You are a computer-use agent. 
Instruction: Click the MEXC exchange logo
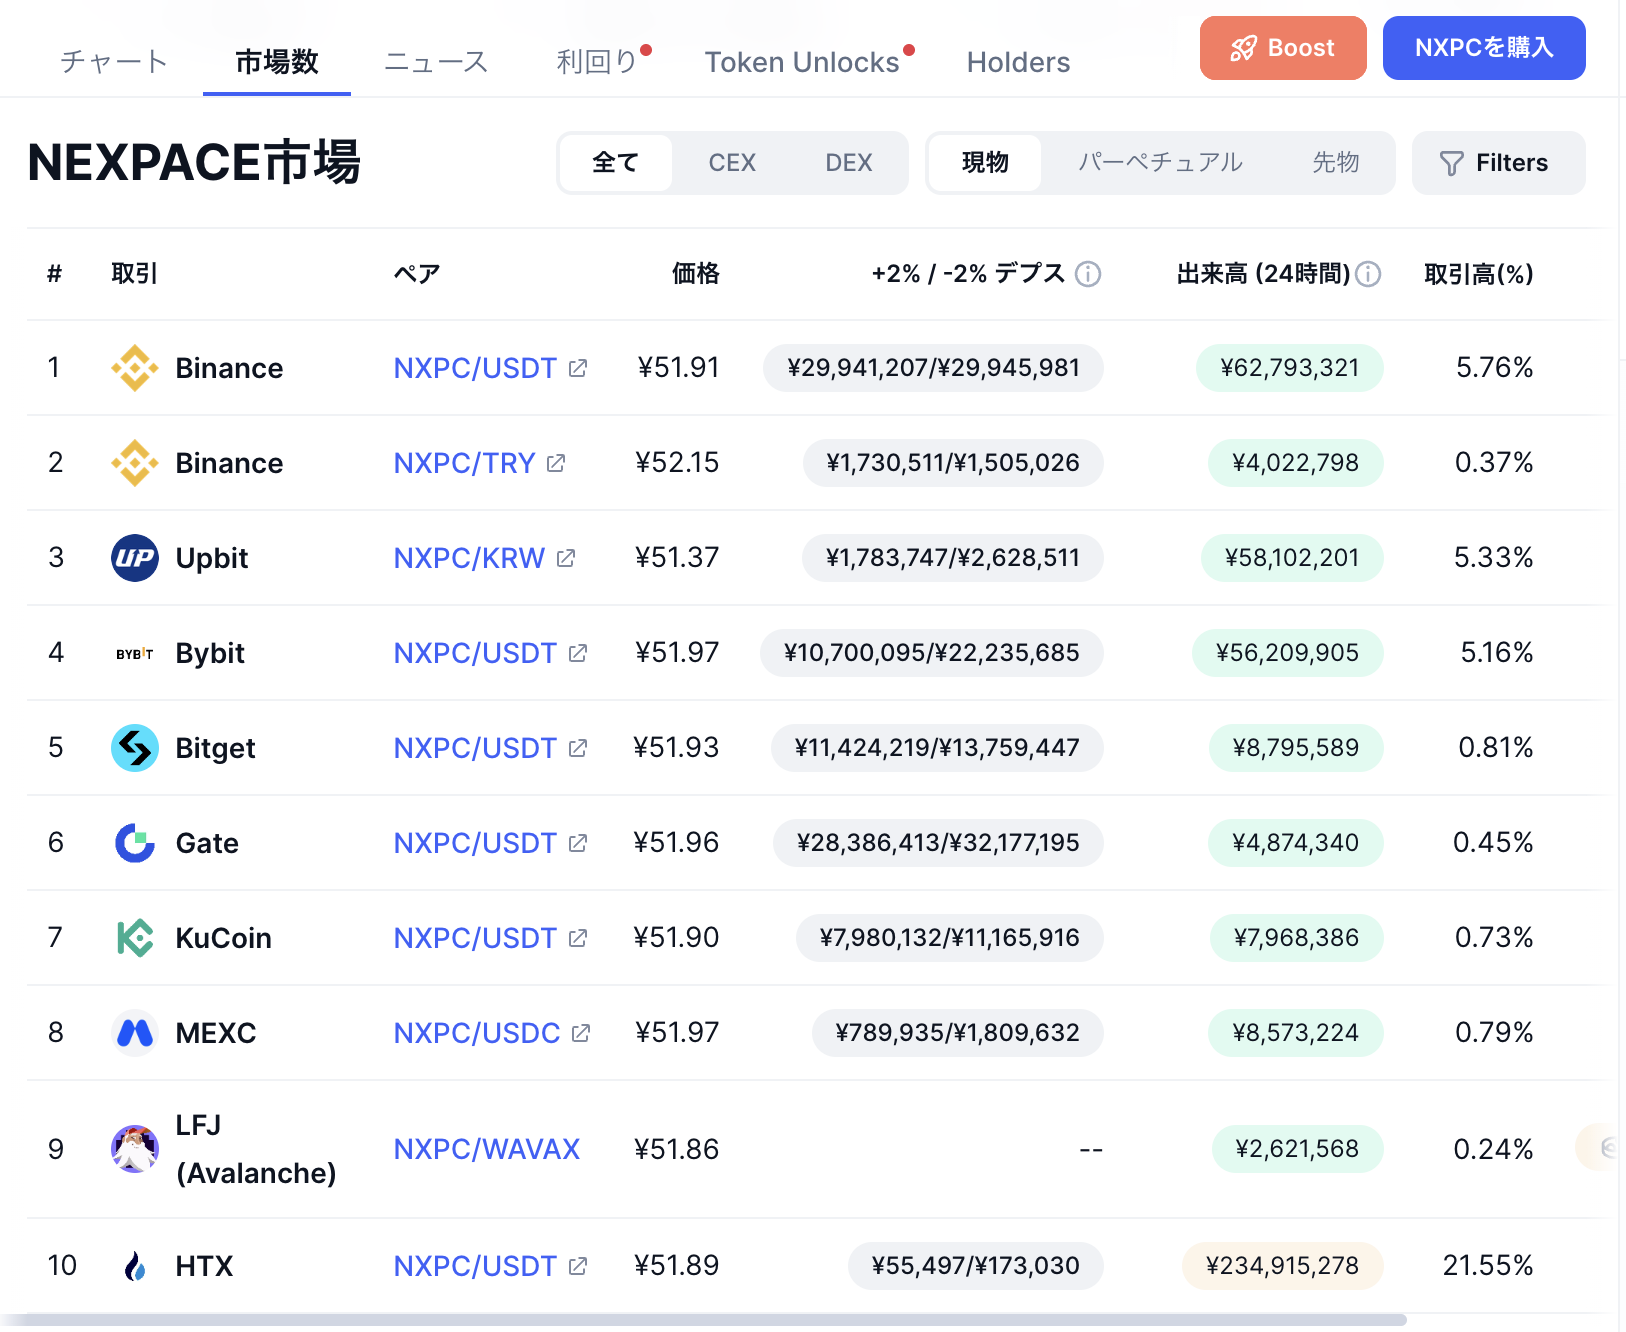click(134, 1033)
